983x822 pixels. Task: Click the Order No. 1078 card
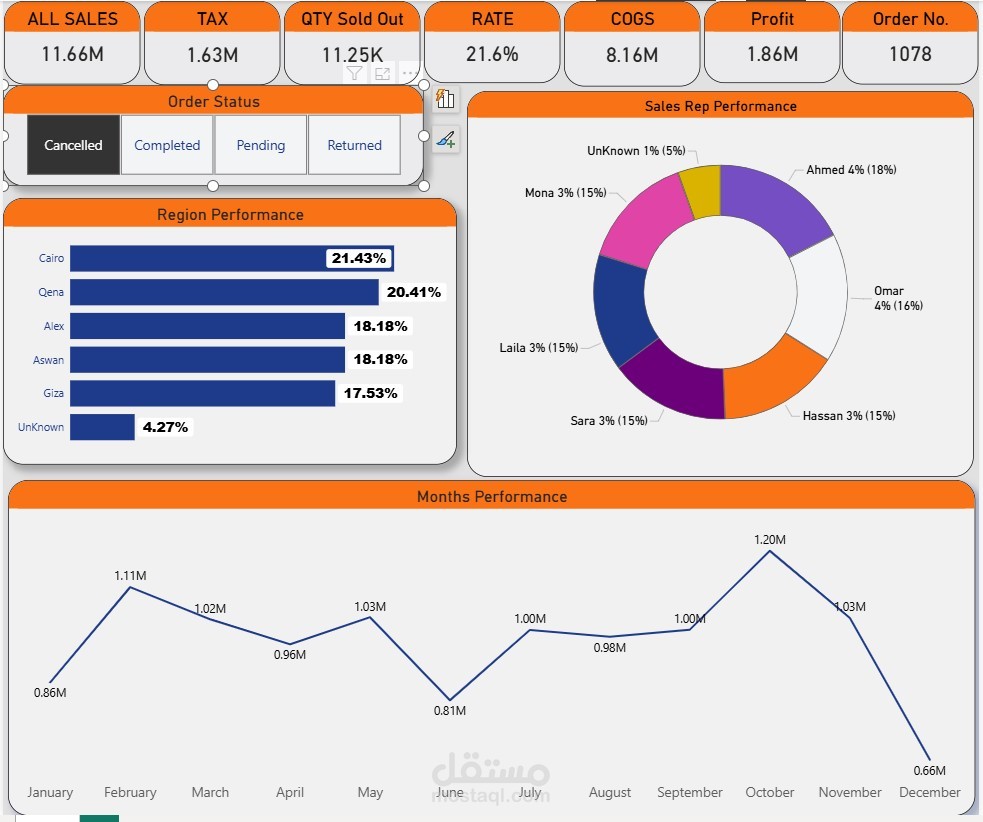tap(910, 43)
